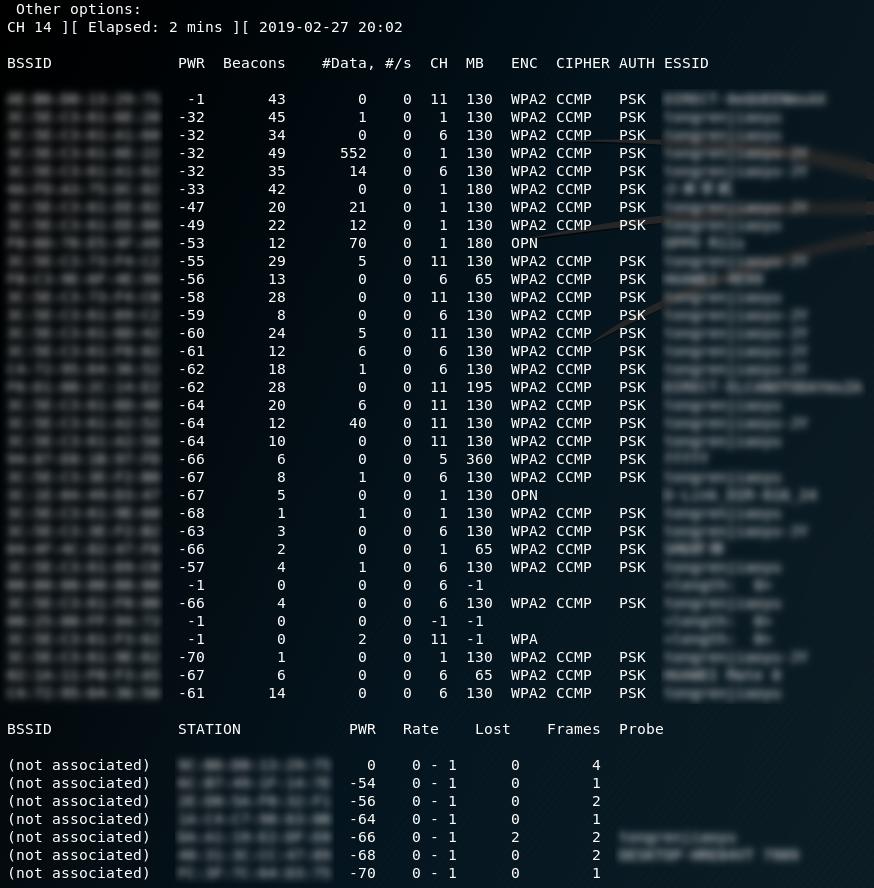Viewport: 874px width, 888px height.
Task: Click OPN in the -53 PWR row
Action: coord(524,244)
